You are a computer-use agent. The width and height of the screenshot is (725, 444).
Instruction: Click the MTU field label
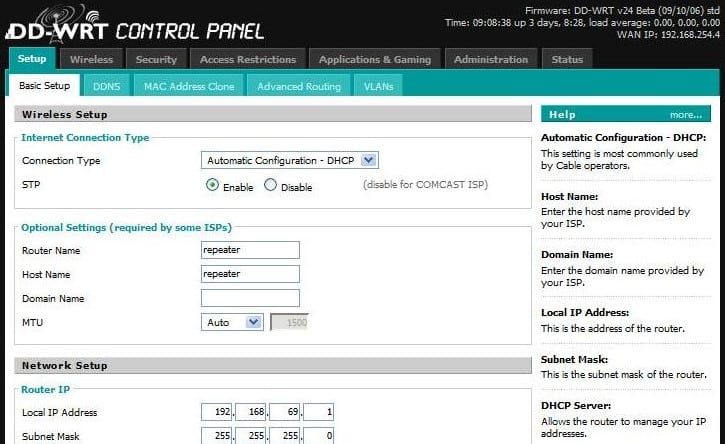point(32,322)
